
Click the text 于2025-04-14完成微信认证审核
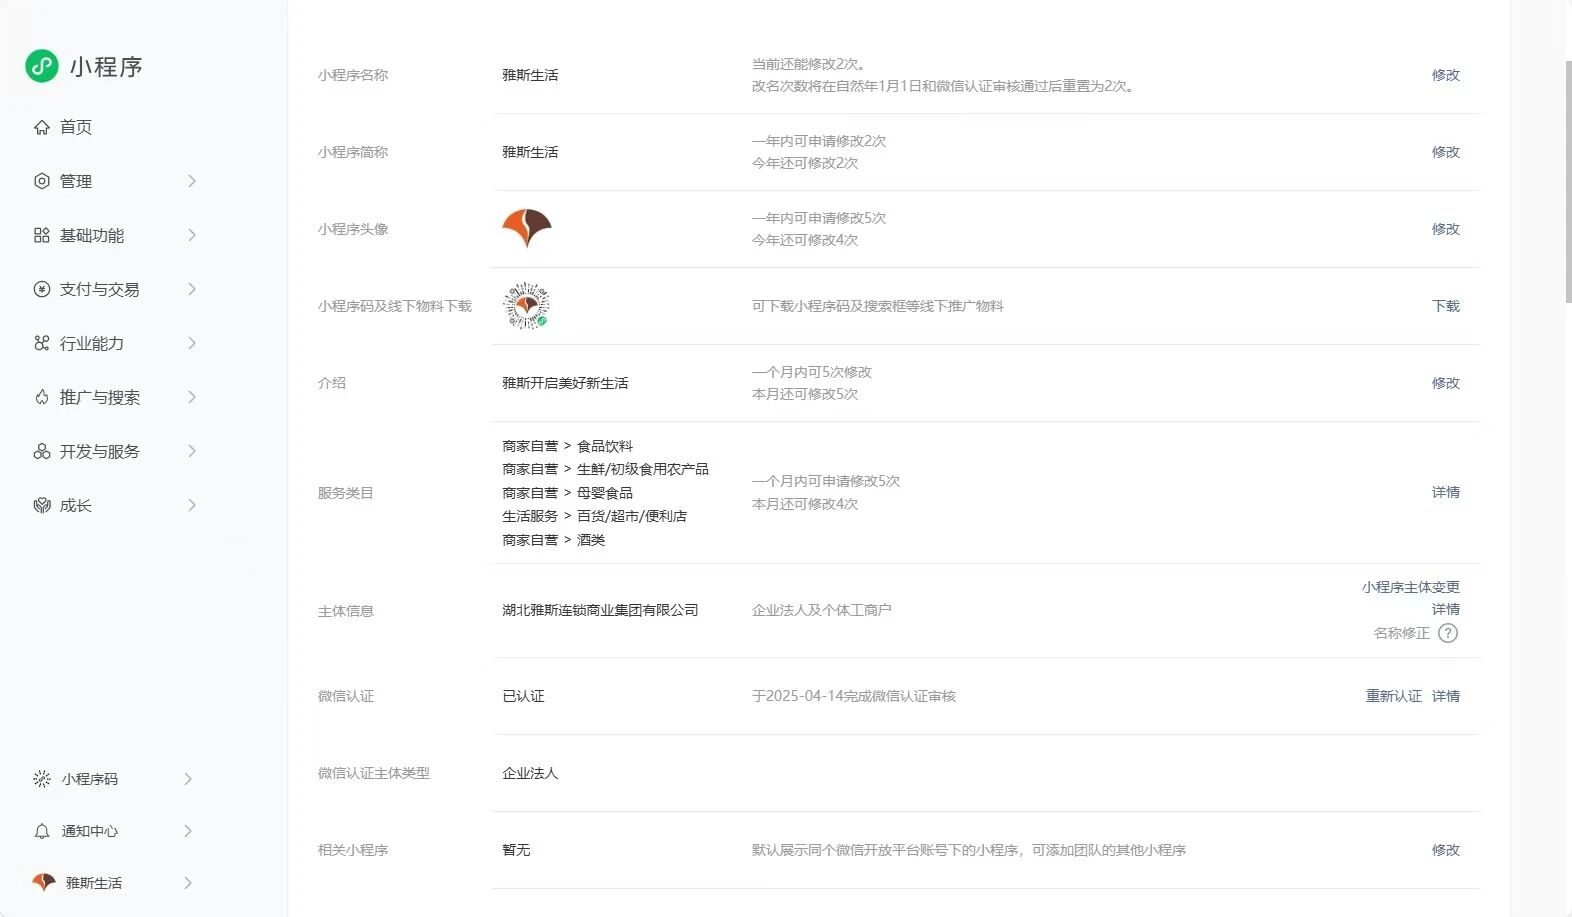(854, 696)
